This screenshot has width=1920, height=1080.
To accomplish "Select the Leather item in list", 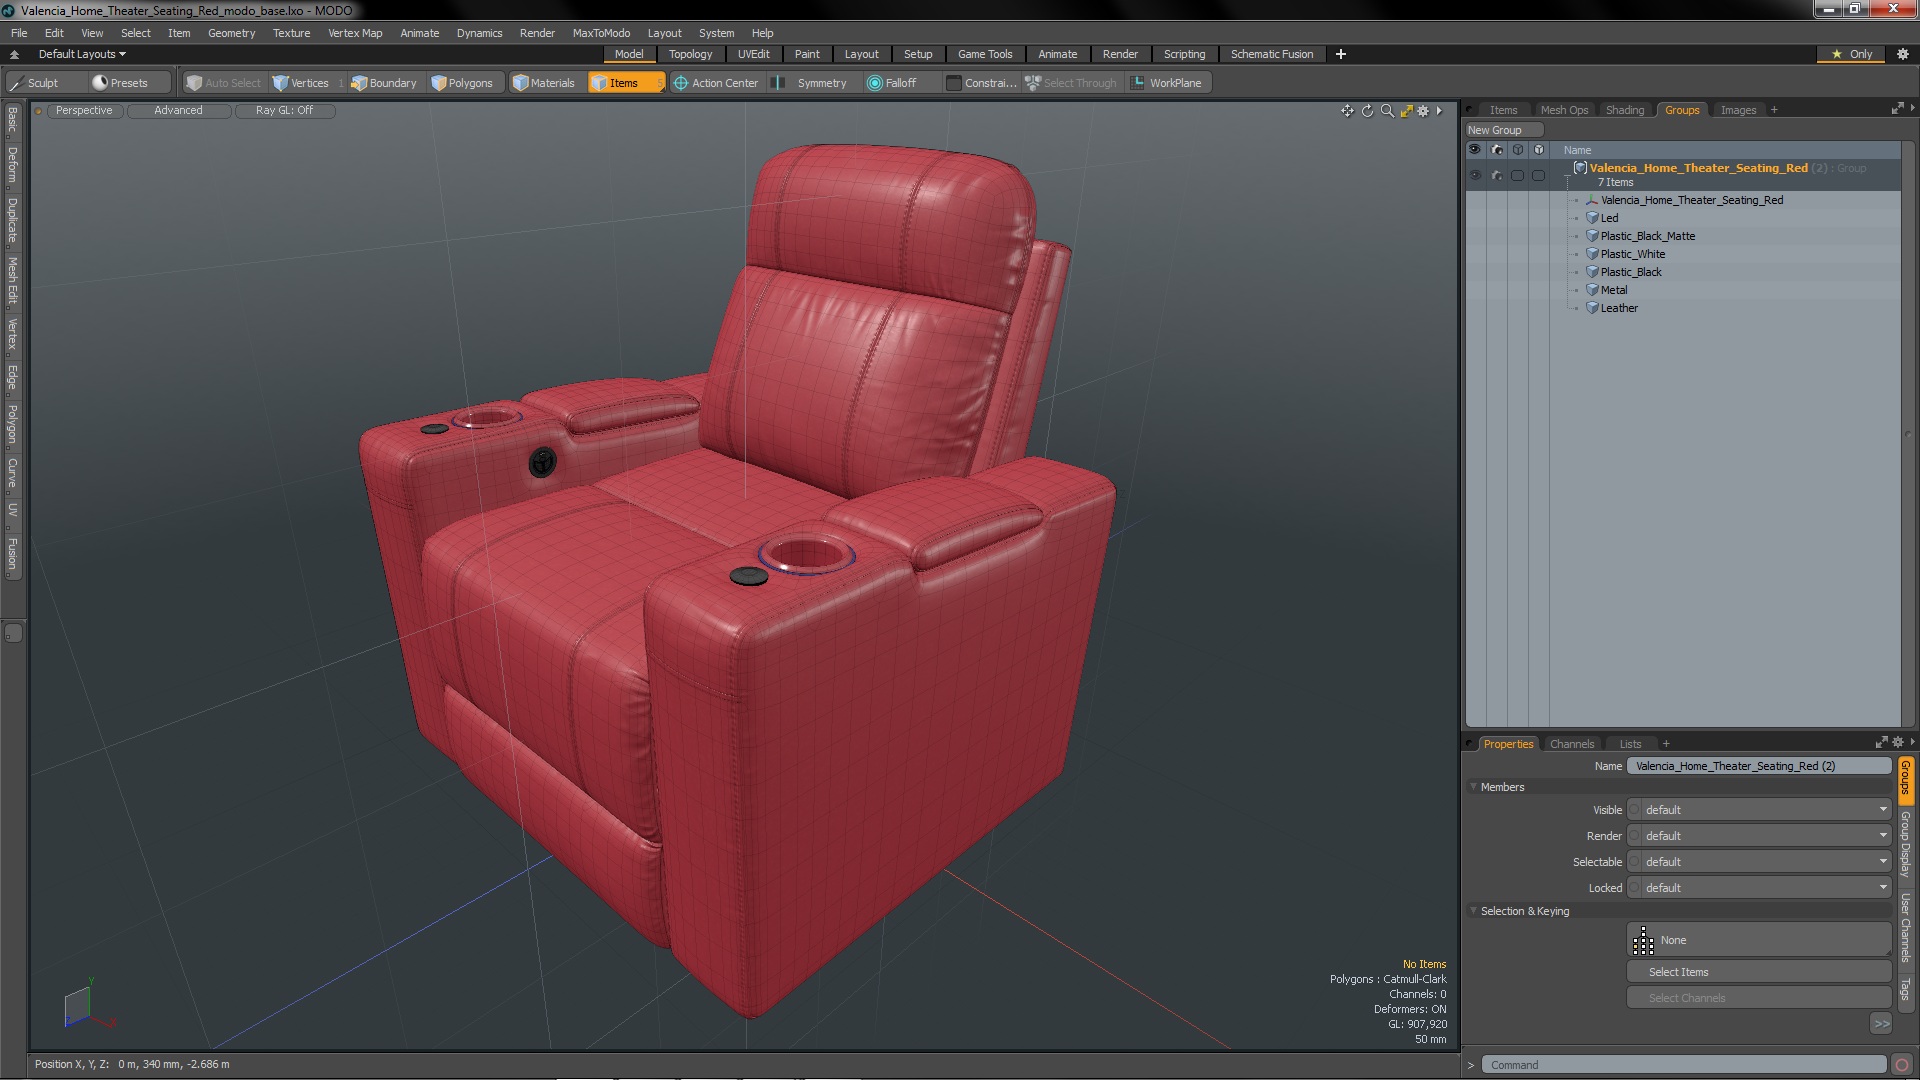I will (x=1618, y=308).
